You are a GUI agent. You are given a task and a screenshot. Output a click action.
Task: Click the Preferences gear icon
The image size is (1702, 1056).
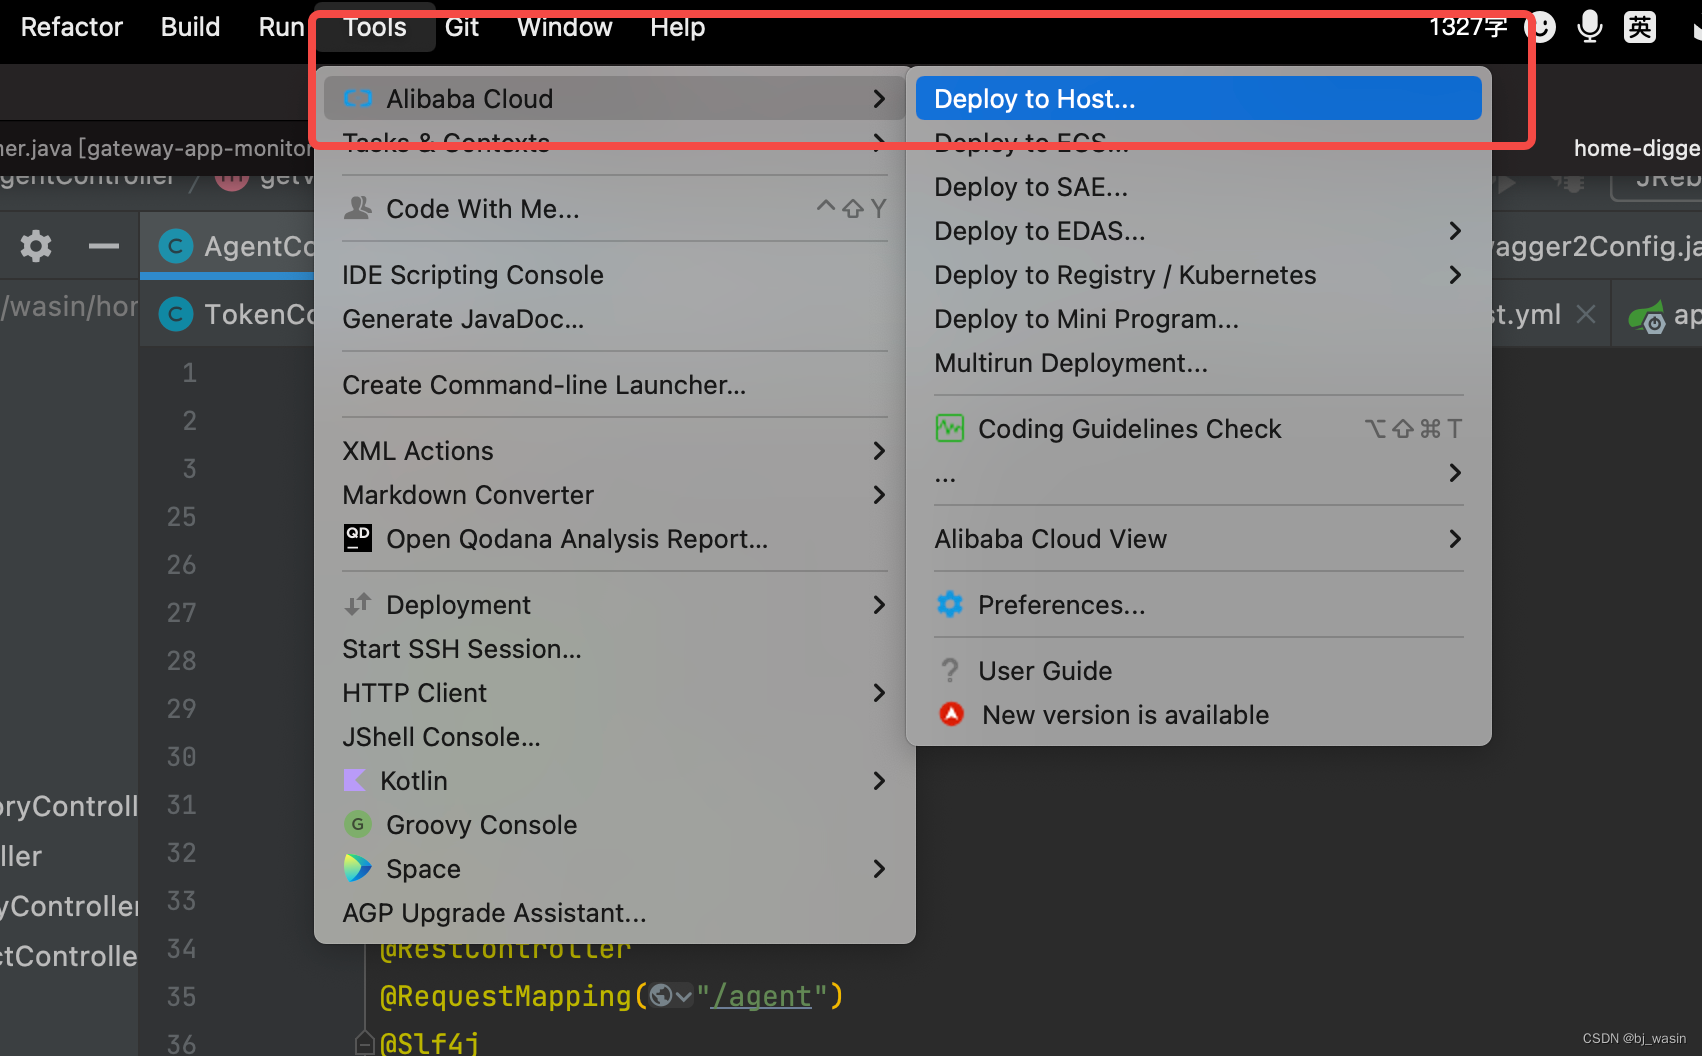tap(949, 604)
